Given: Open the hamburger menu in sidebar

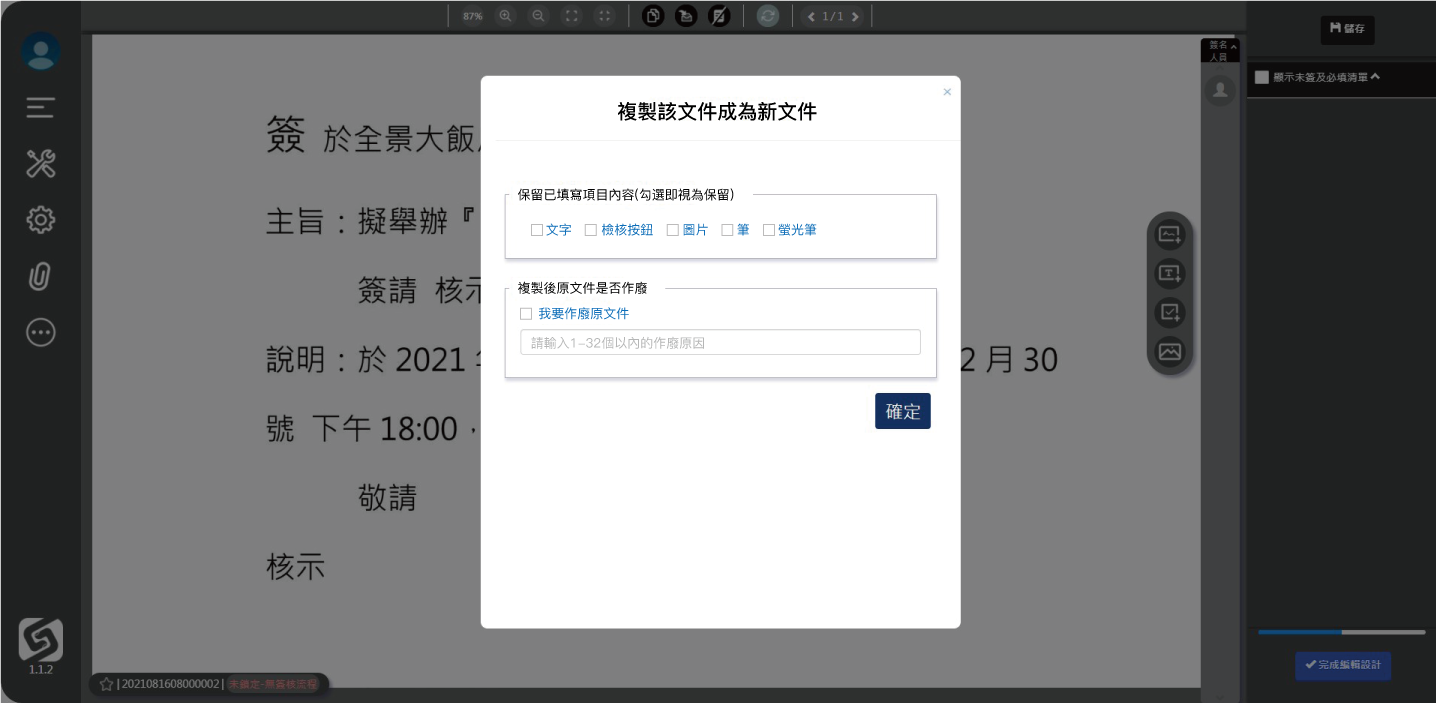Looking at the screenshot, I should coord(41,107).
